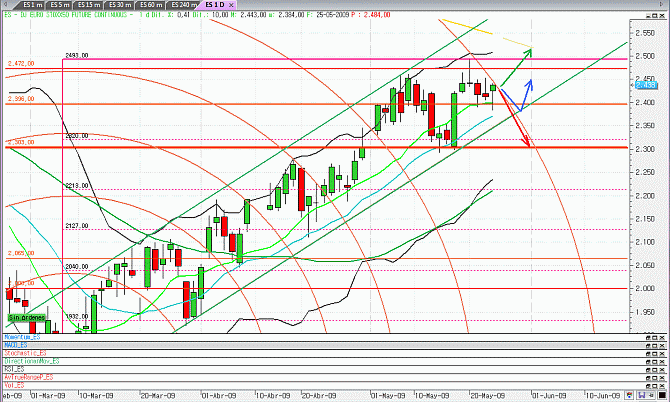Close the RSI_ES indicator panel

(x=662, y=370)
